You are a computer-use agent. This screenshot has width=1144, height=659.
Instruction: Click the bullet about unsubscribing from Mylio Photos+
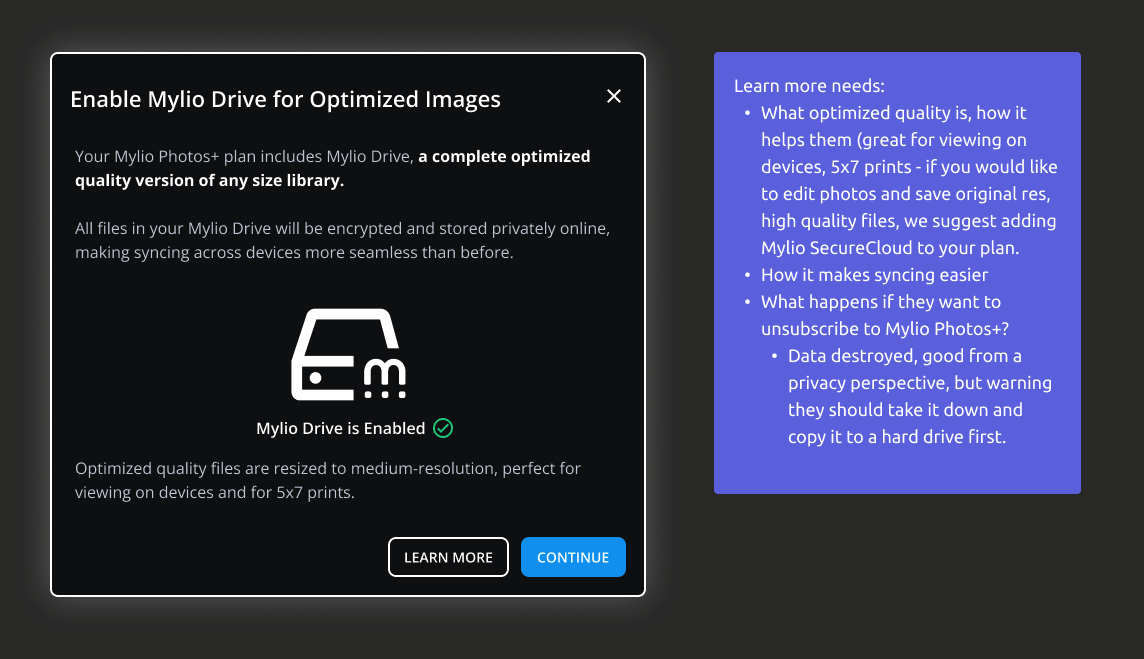pos(885,315)
